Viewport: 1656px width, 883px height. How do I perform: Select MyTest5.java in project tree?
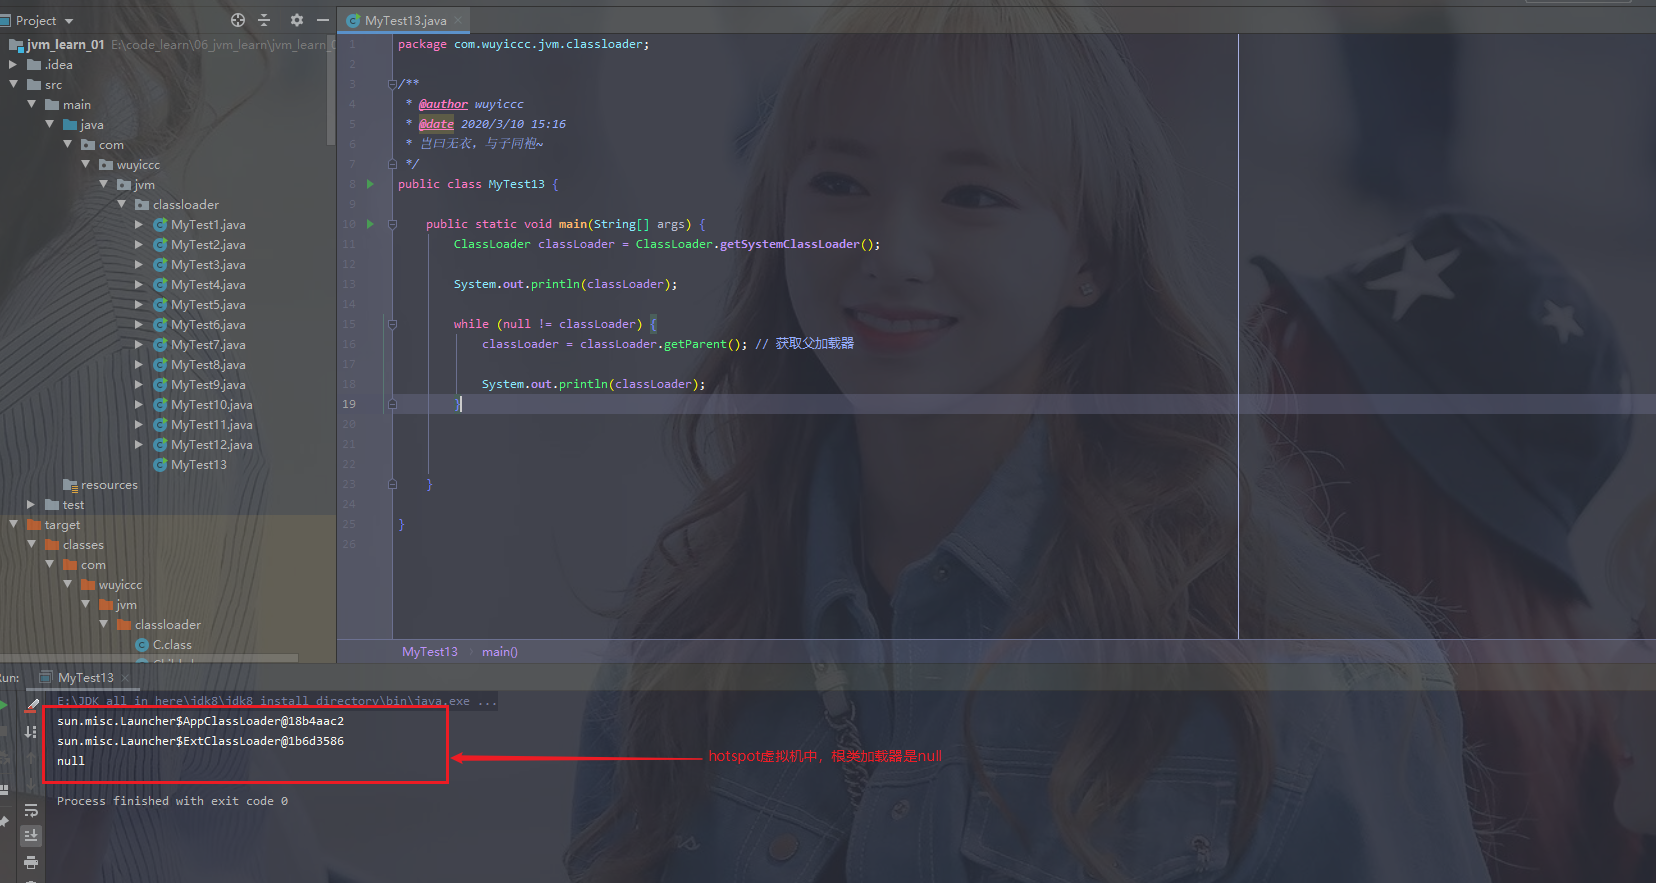[x=208, y=304]
